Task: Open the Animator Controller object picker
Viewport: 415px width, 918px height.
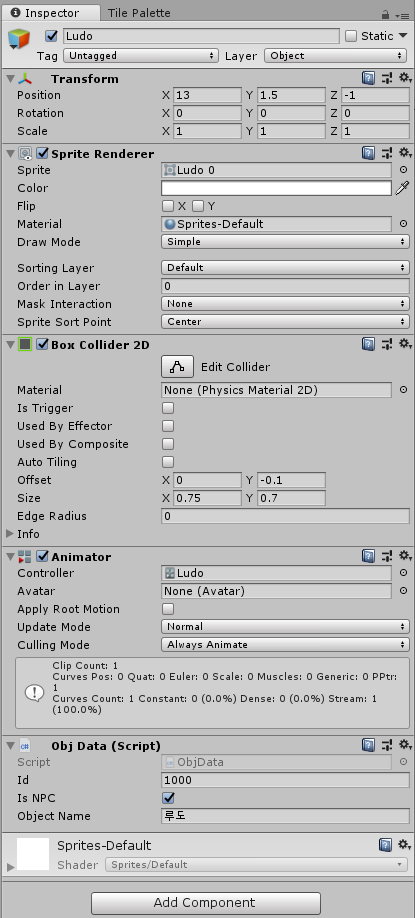Action: point(403,573)
